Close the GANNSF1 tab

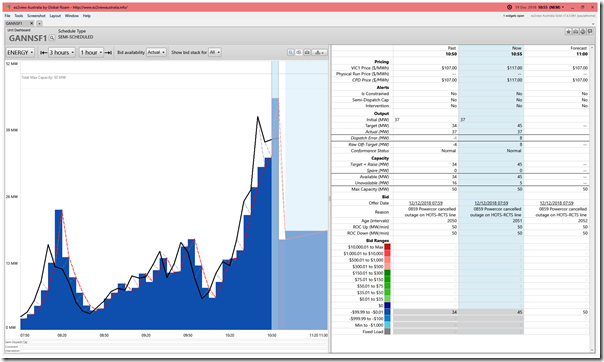[32, 23]
